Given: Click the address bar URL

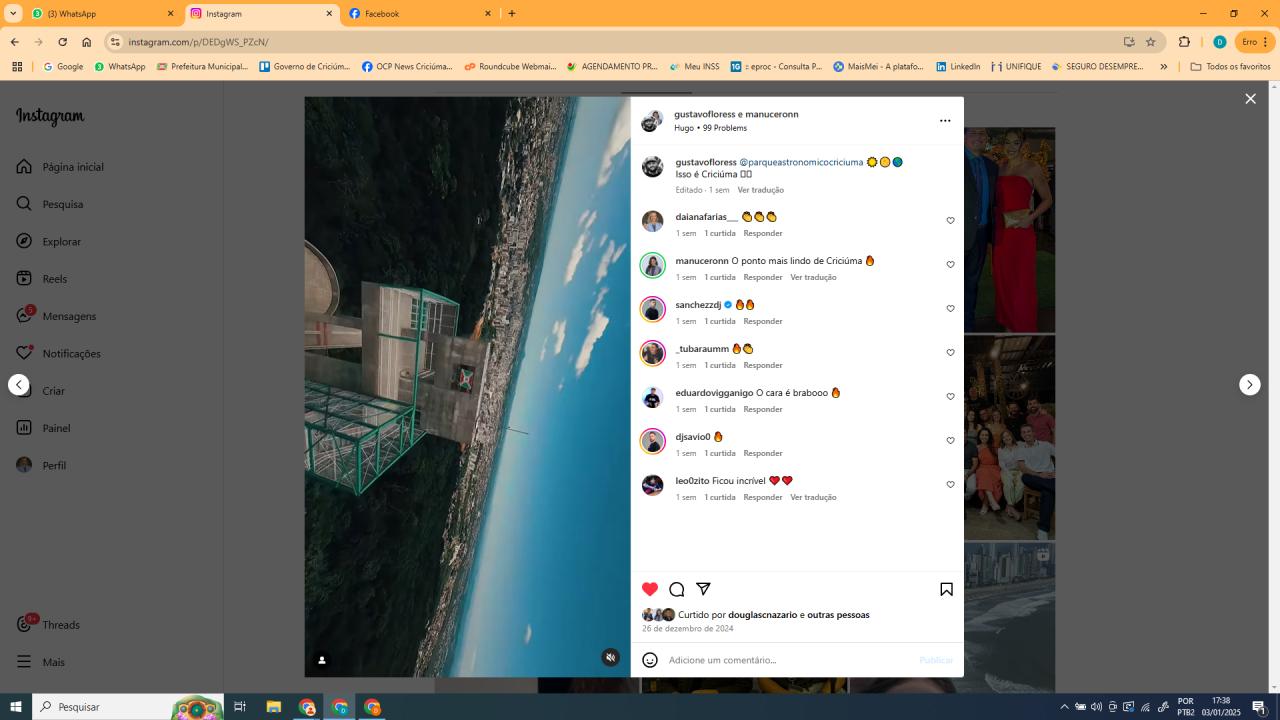Looking at the screenshot, I should (x=198, y=42).
